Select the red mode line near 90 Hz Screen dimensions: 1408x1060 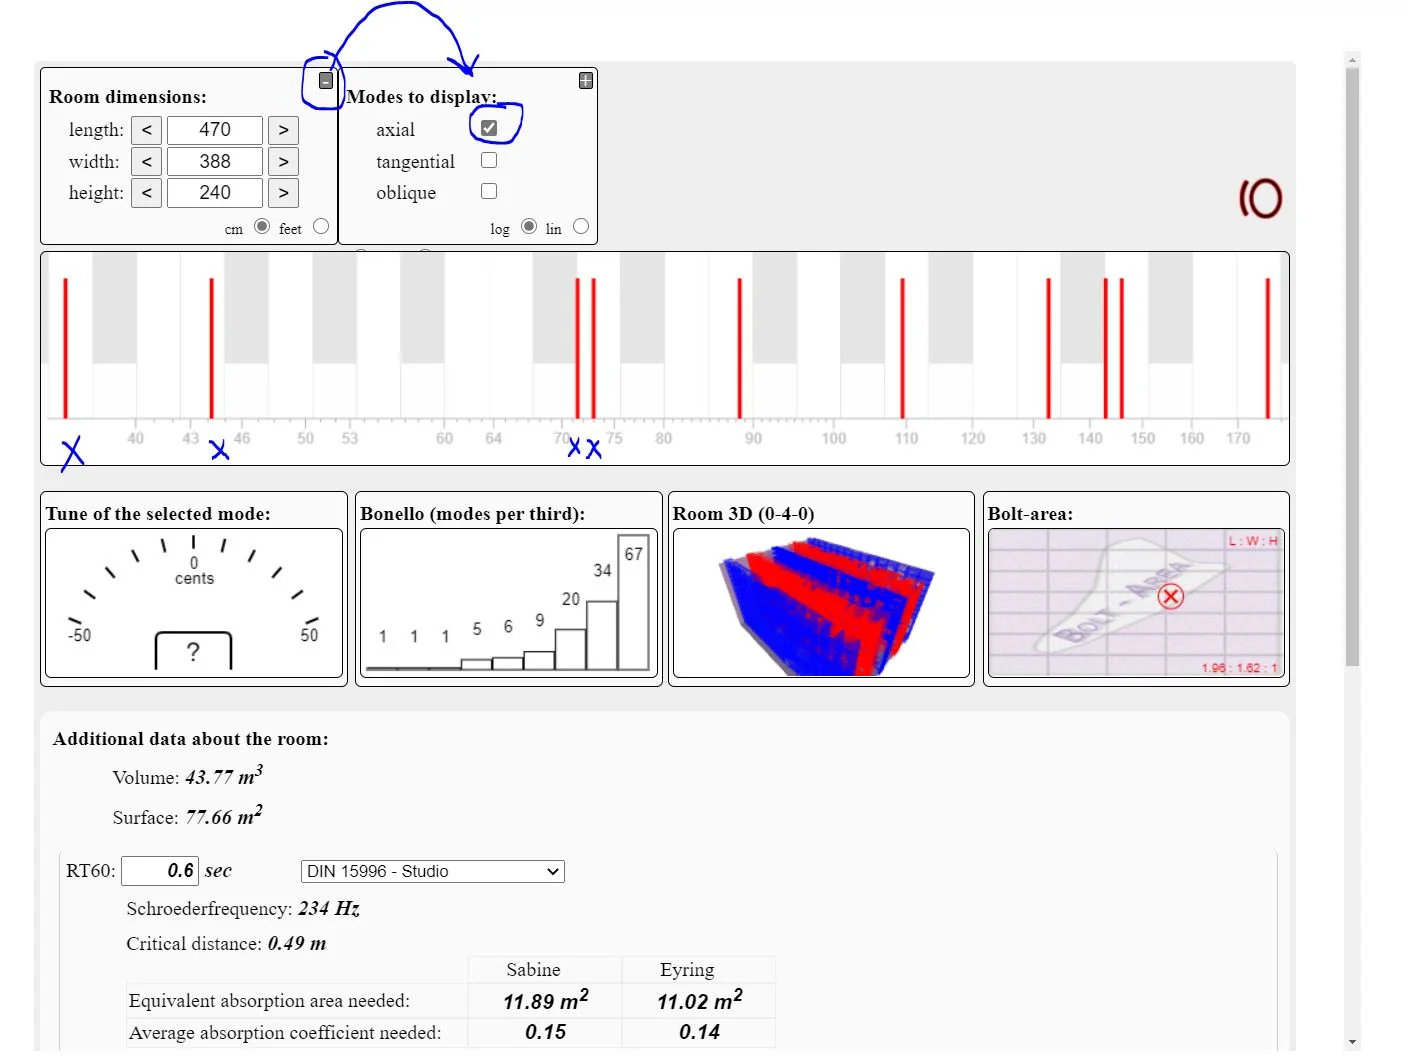740,348
